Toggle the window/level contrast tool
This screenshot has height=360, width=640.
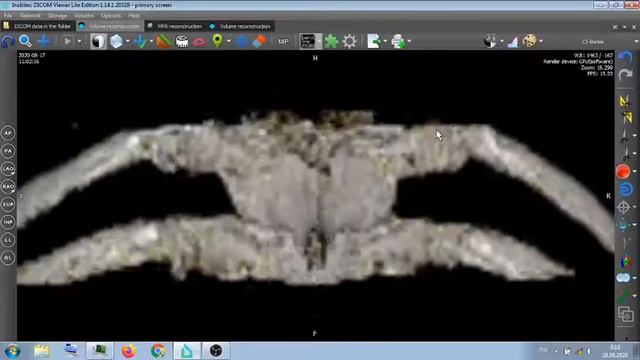[x=98, y=41]
